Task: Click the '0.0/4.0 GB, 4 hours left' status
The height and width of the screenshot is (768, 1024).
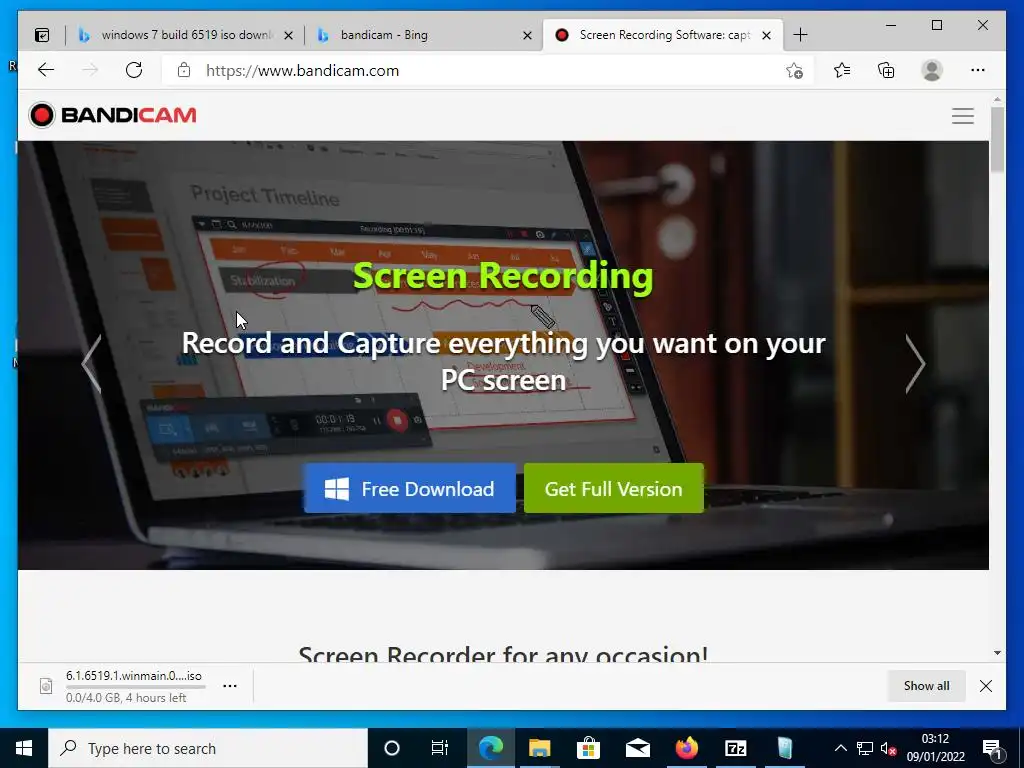Action: 126,698
